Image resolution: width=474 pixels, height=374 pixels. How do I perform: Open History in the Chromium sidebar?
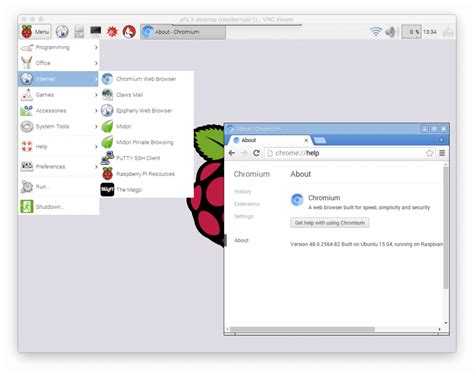[242, 192]
